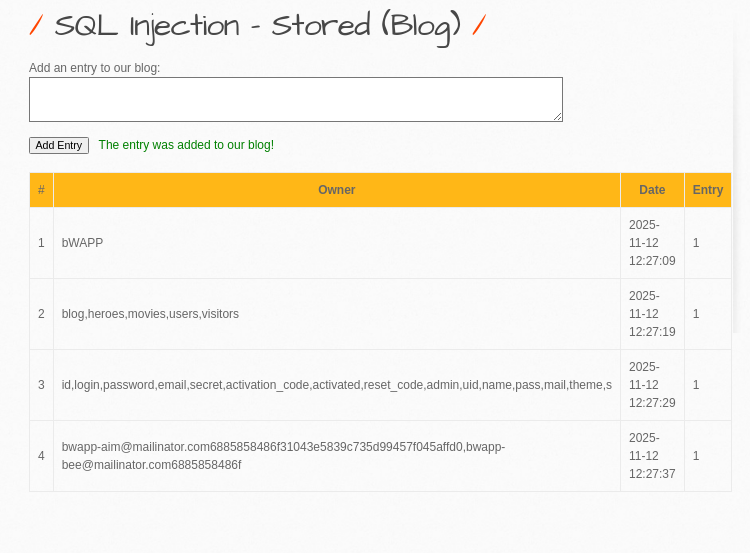The image size is (750, 553).
Task: Click the 12:27:29 date cell
Action: tap(652, 385)
